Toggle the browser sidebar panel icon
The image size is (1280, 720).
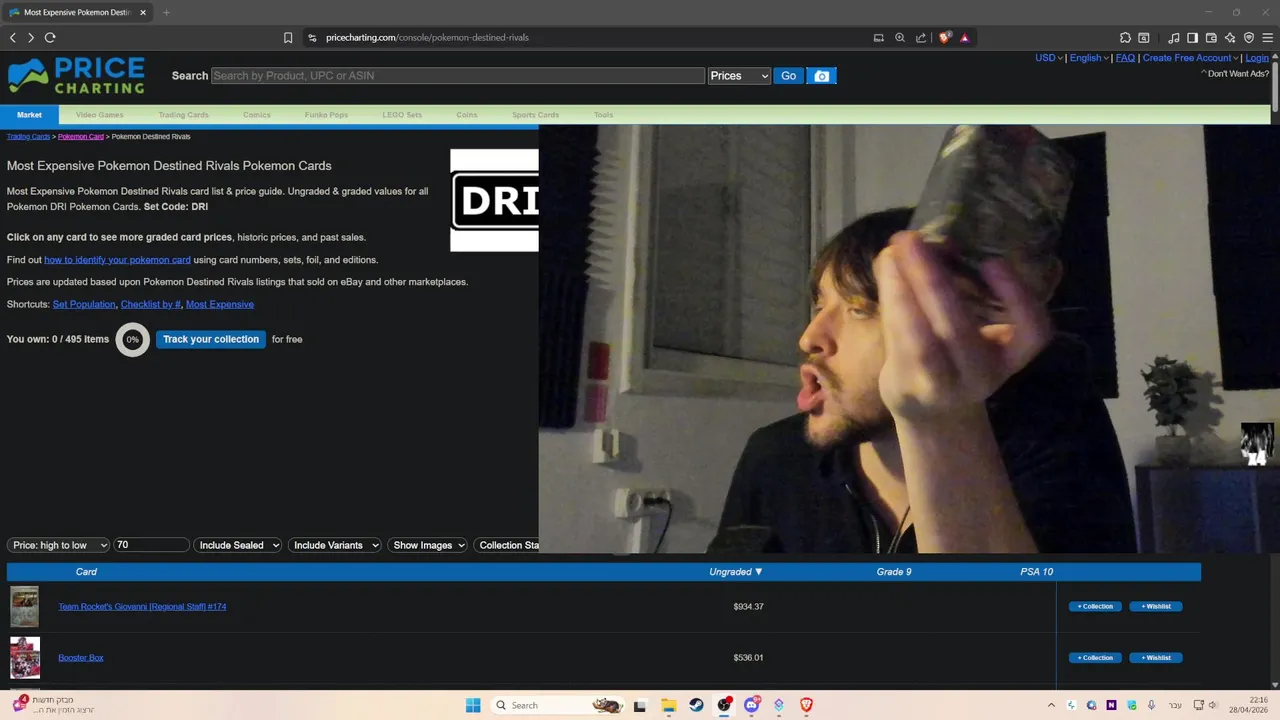1192,38
